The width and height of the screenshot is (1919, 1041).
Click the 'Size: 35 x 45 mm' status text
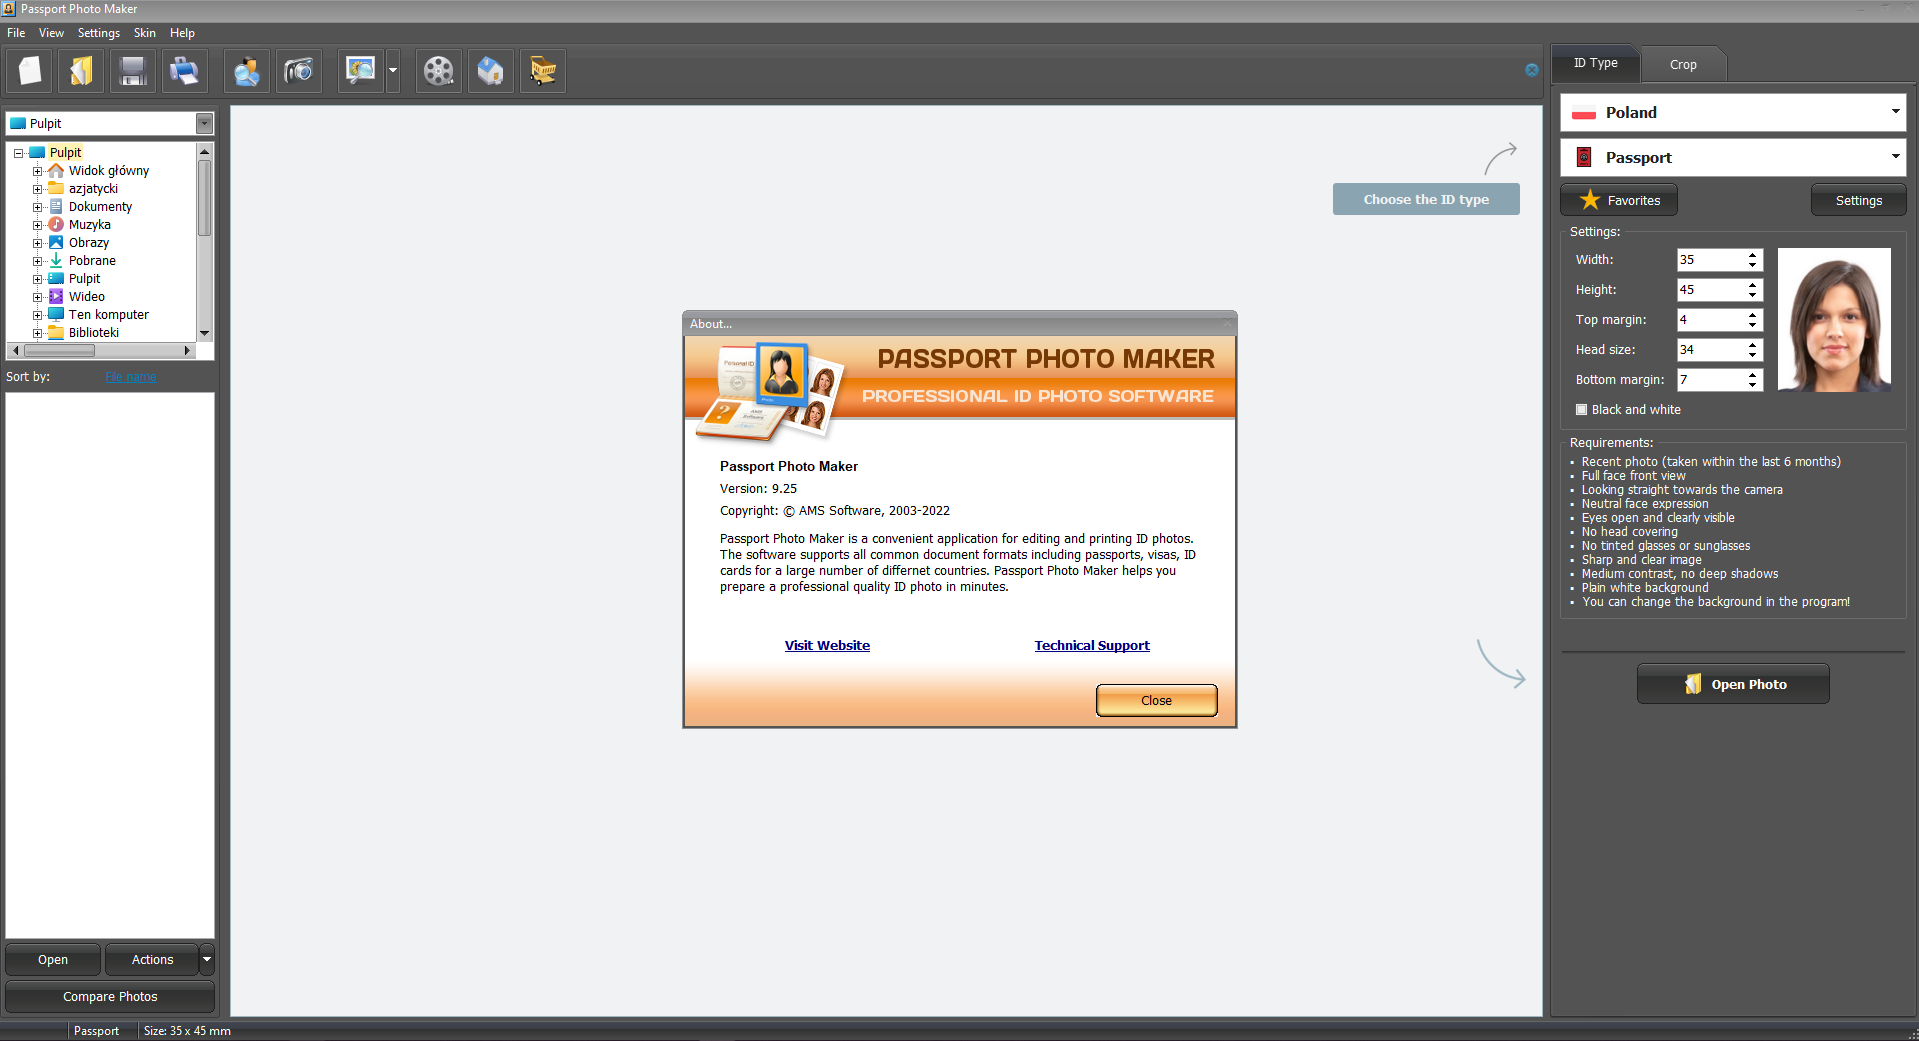coord(187,1031)
